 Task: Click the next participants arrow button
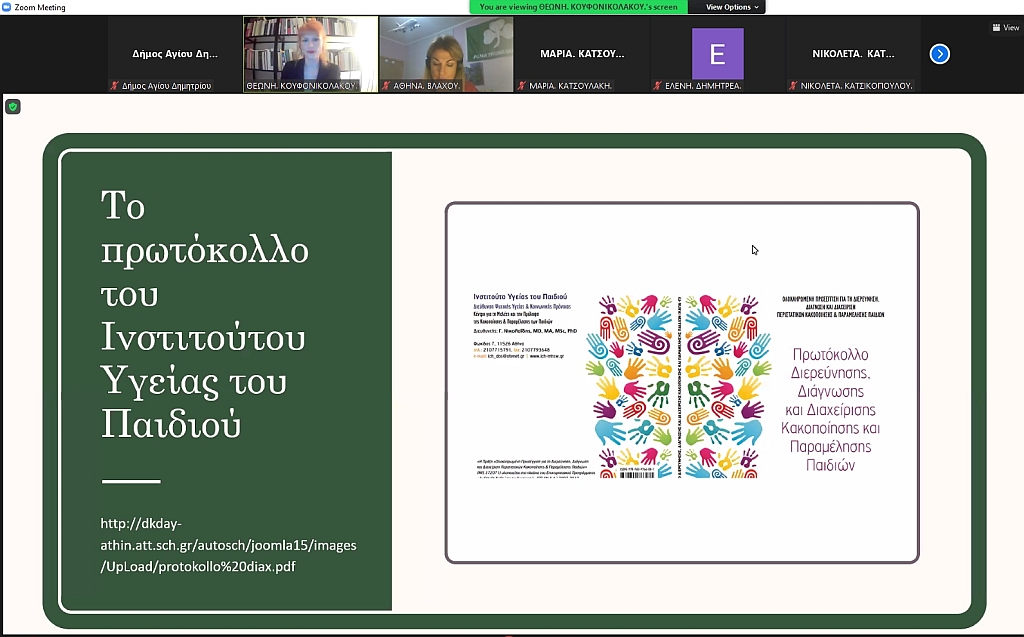939,54
